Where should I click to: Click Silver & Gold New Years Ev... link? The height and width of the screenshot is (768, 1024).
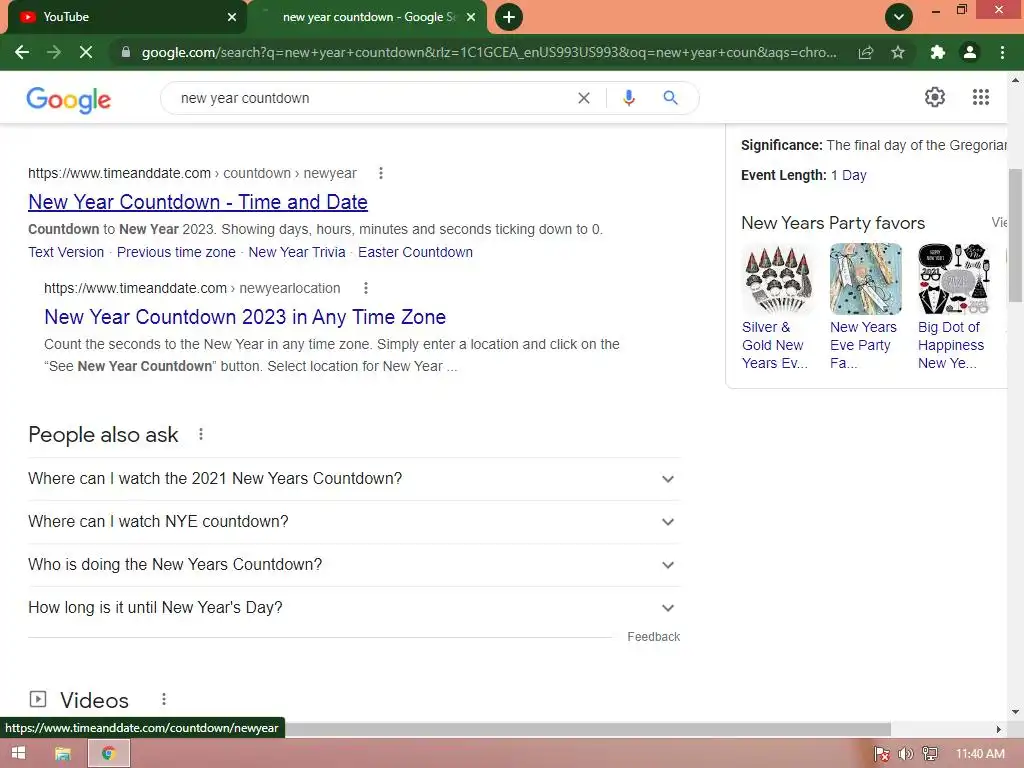775,345
